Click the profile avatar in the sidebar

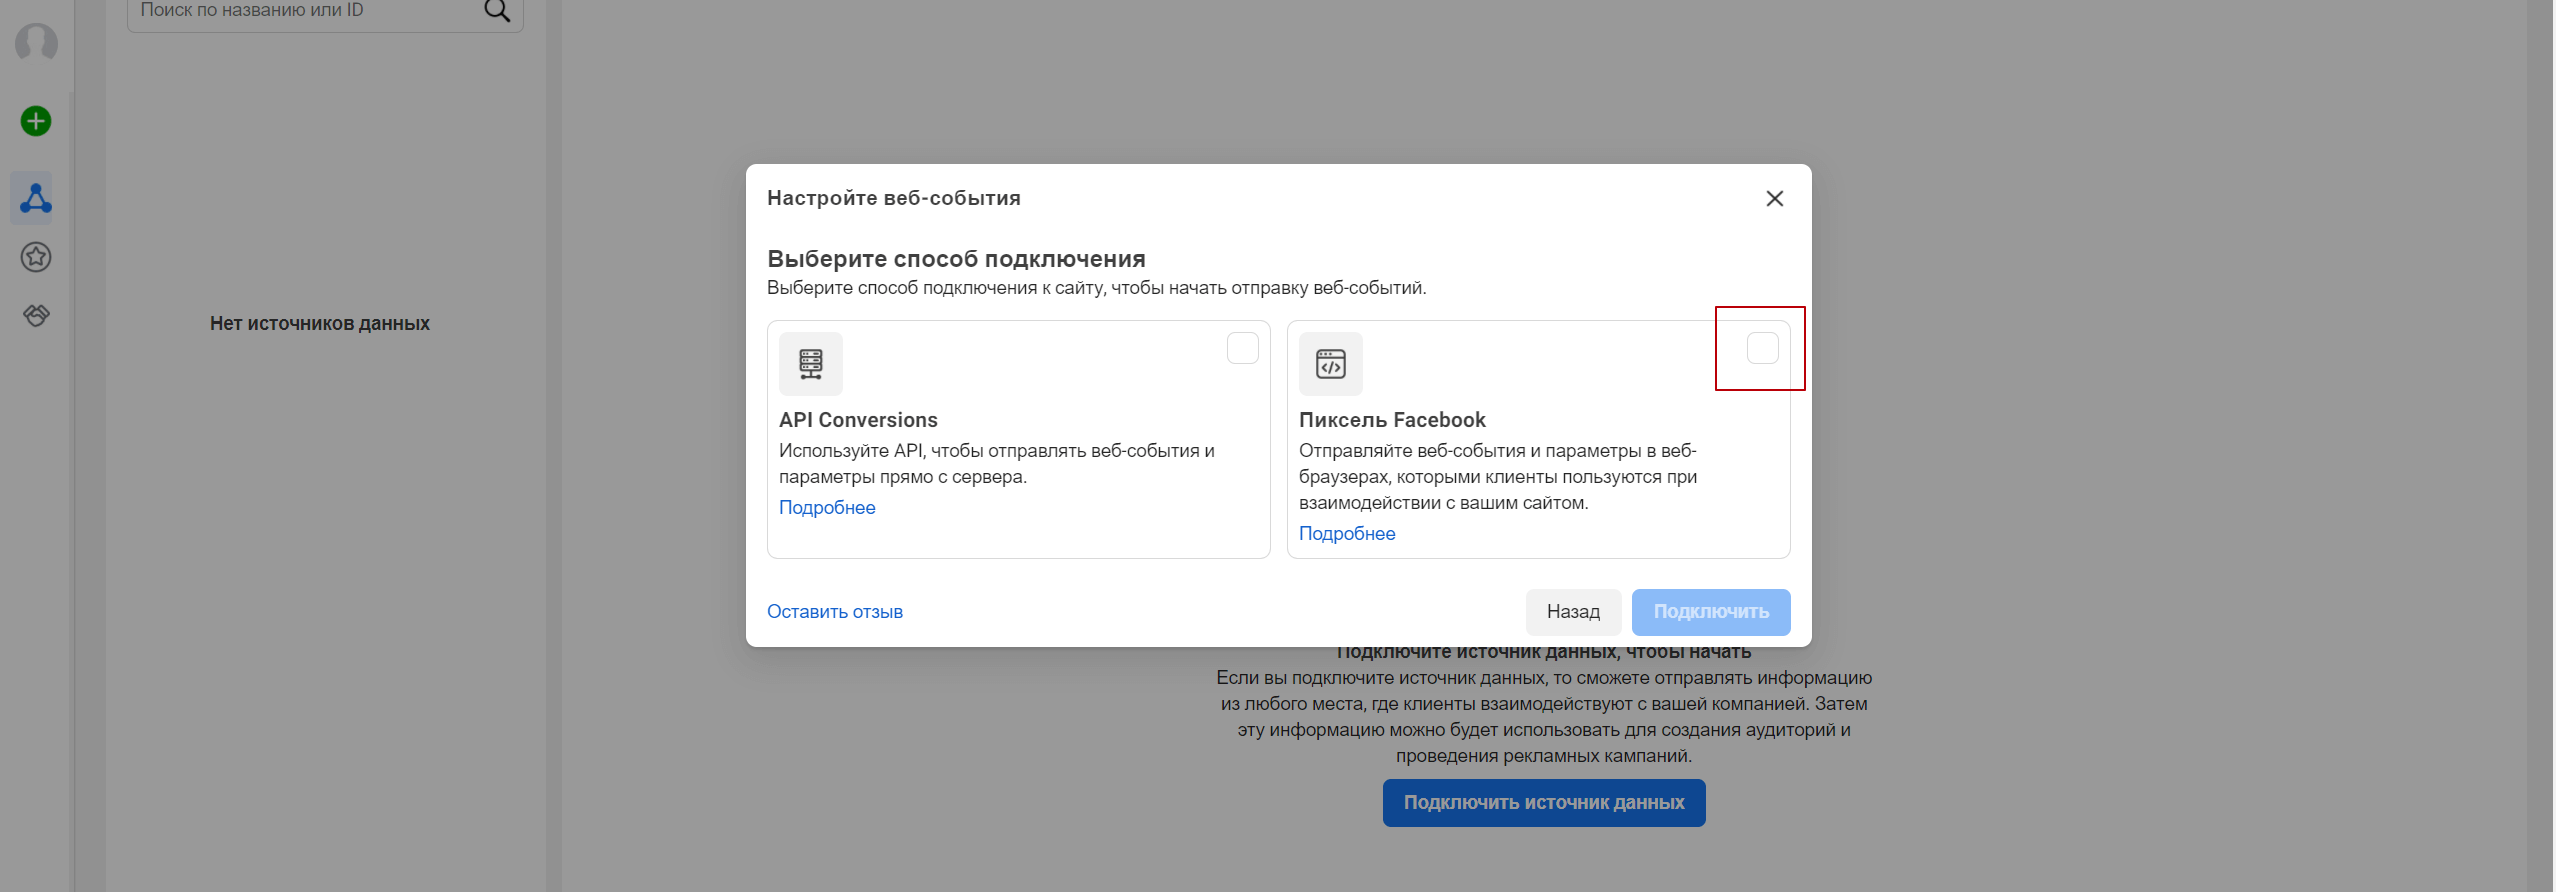pyautogui.click(x=36, y=43)
